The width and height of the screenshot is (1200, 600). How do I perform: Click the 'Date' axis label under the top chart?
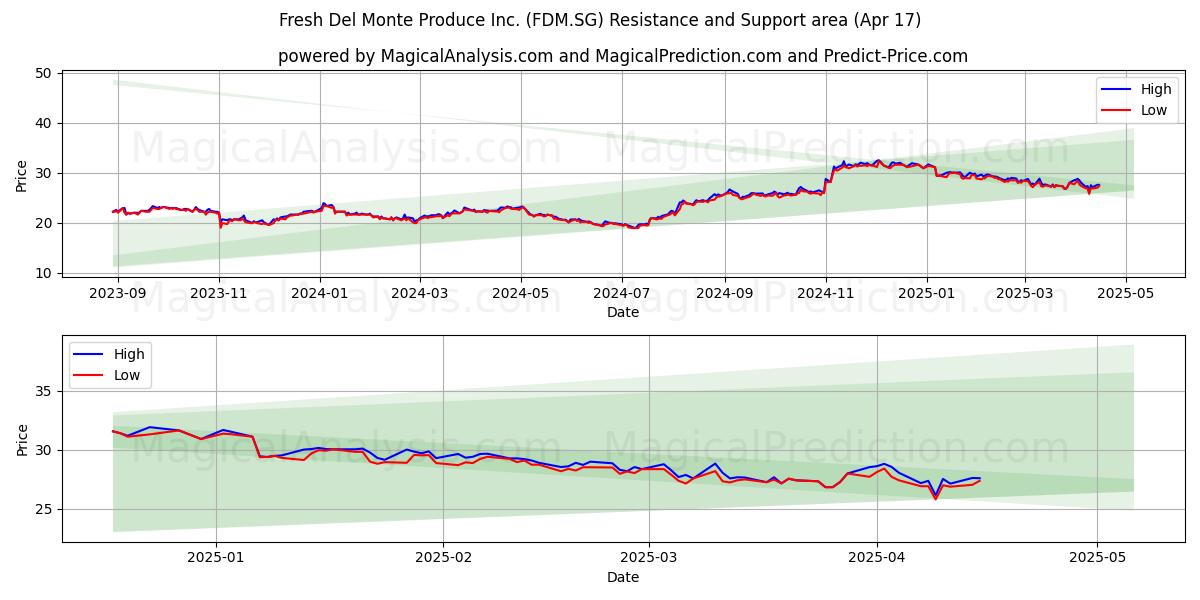point(622,312)
